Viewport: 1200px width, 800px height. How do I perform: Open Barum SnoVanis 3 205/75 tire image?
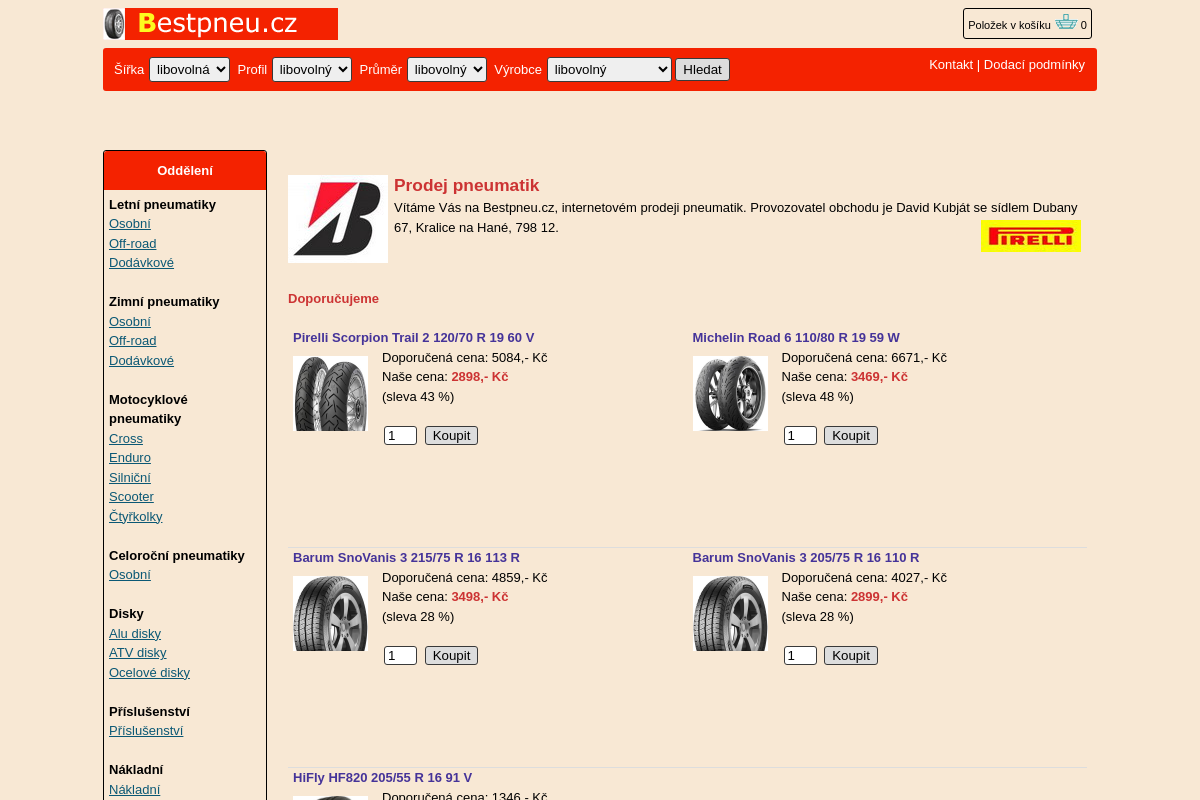730,613
